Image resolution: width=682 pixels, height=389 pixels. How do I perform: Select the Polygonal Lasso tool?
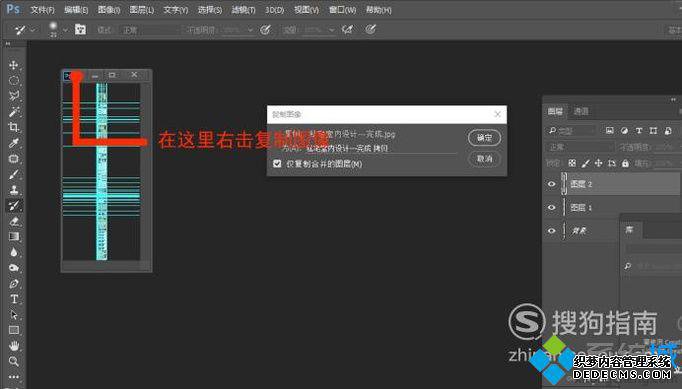[13, 96]
